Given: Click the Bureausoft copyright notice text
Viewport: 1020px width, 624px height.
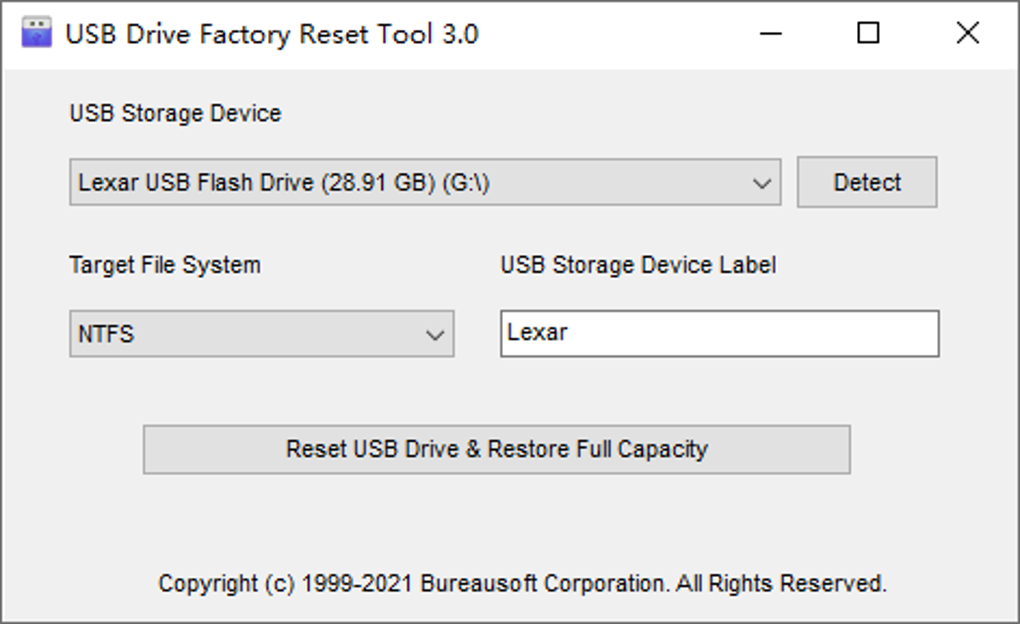Looking at the screenshot, I should (x=522, y=583).
